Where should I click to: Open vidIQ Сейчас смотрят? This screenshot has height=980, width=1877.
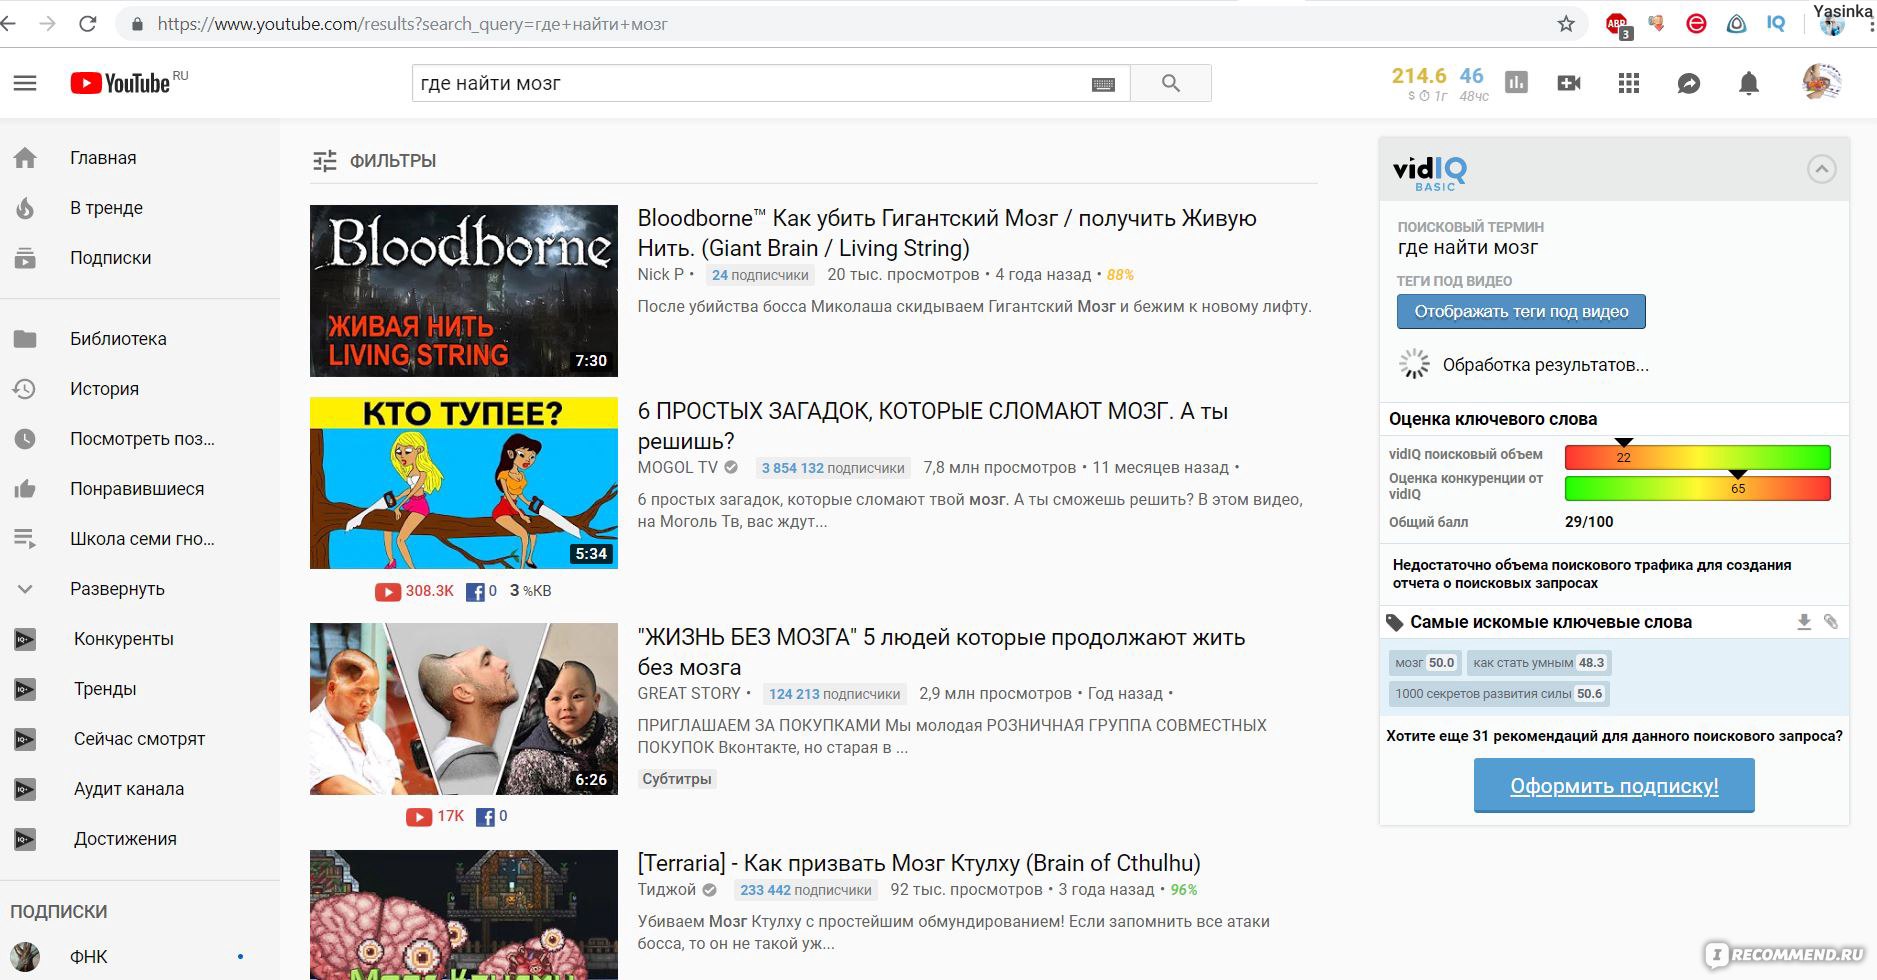pyautogui.click(x=140, y=739)
